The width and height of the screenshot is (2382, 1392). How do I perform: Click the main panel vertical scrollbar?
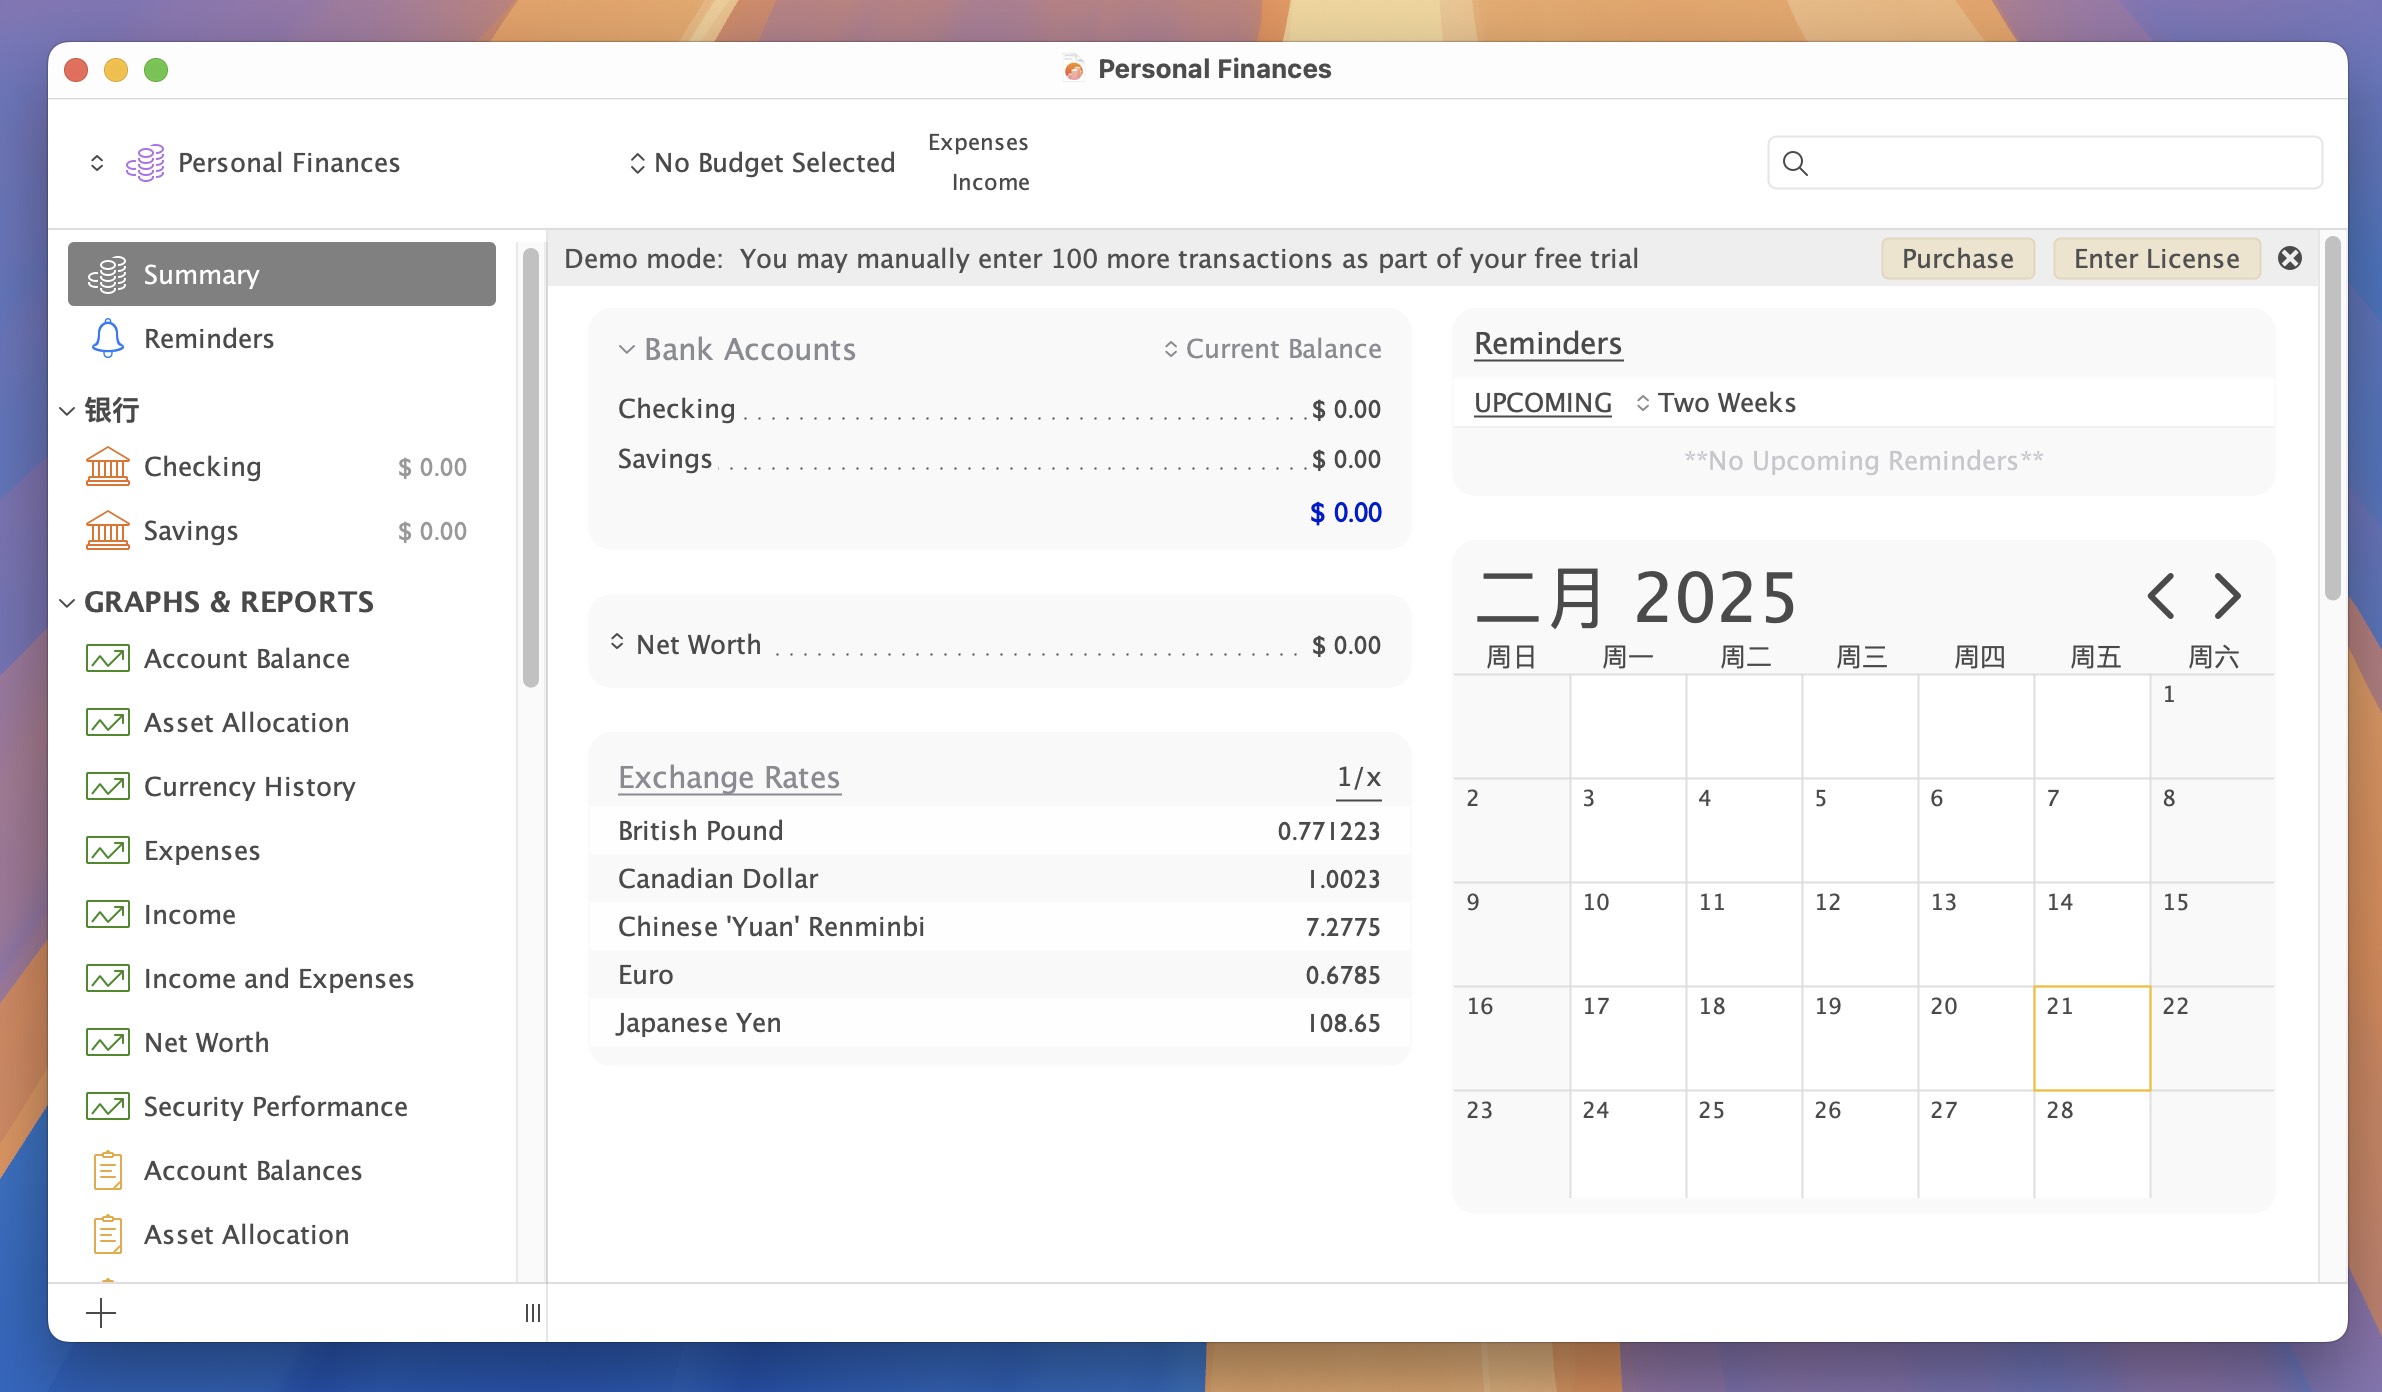click(2333, 418)
